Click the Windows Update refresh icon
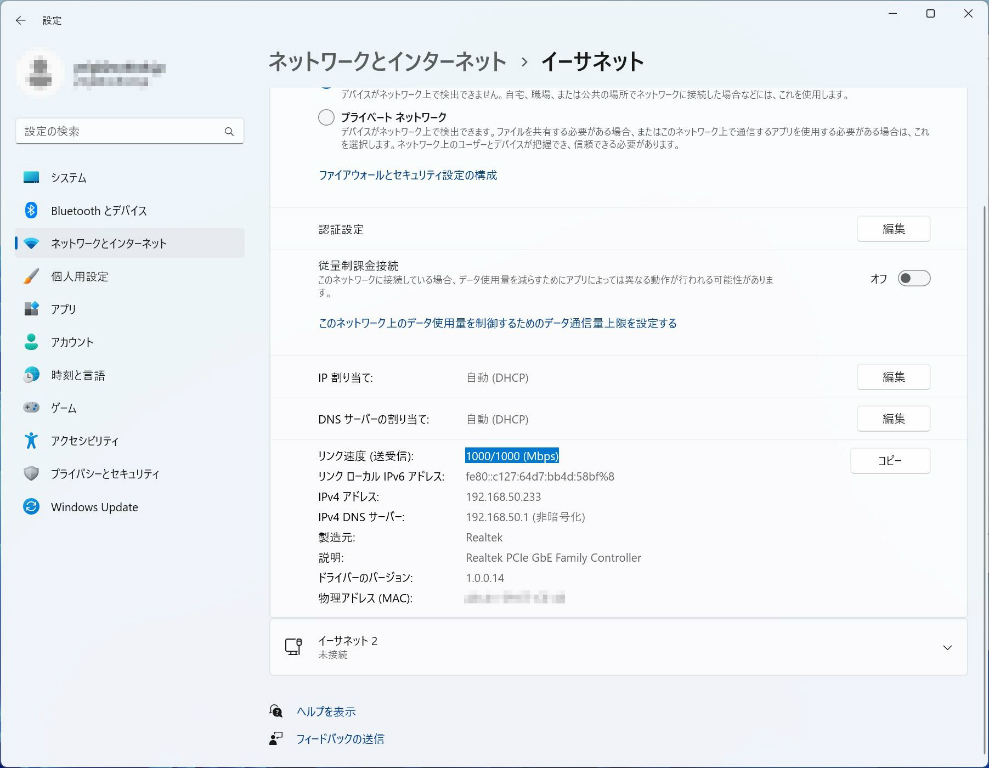The width and height of the screenshot is (989, 768). pos(31,507)
